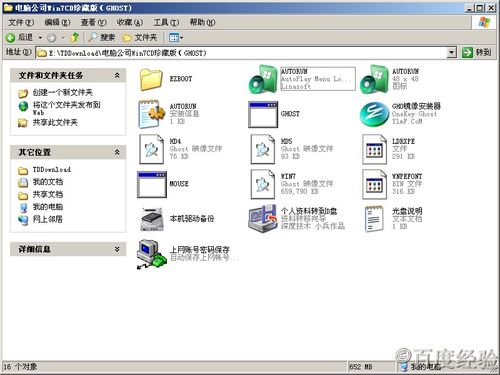500x375 pixels.
Task: Open the 收藏(A) menu
Action: 130,22
